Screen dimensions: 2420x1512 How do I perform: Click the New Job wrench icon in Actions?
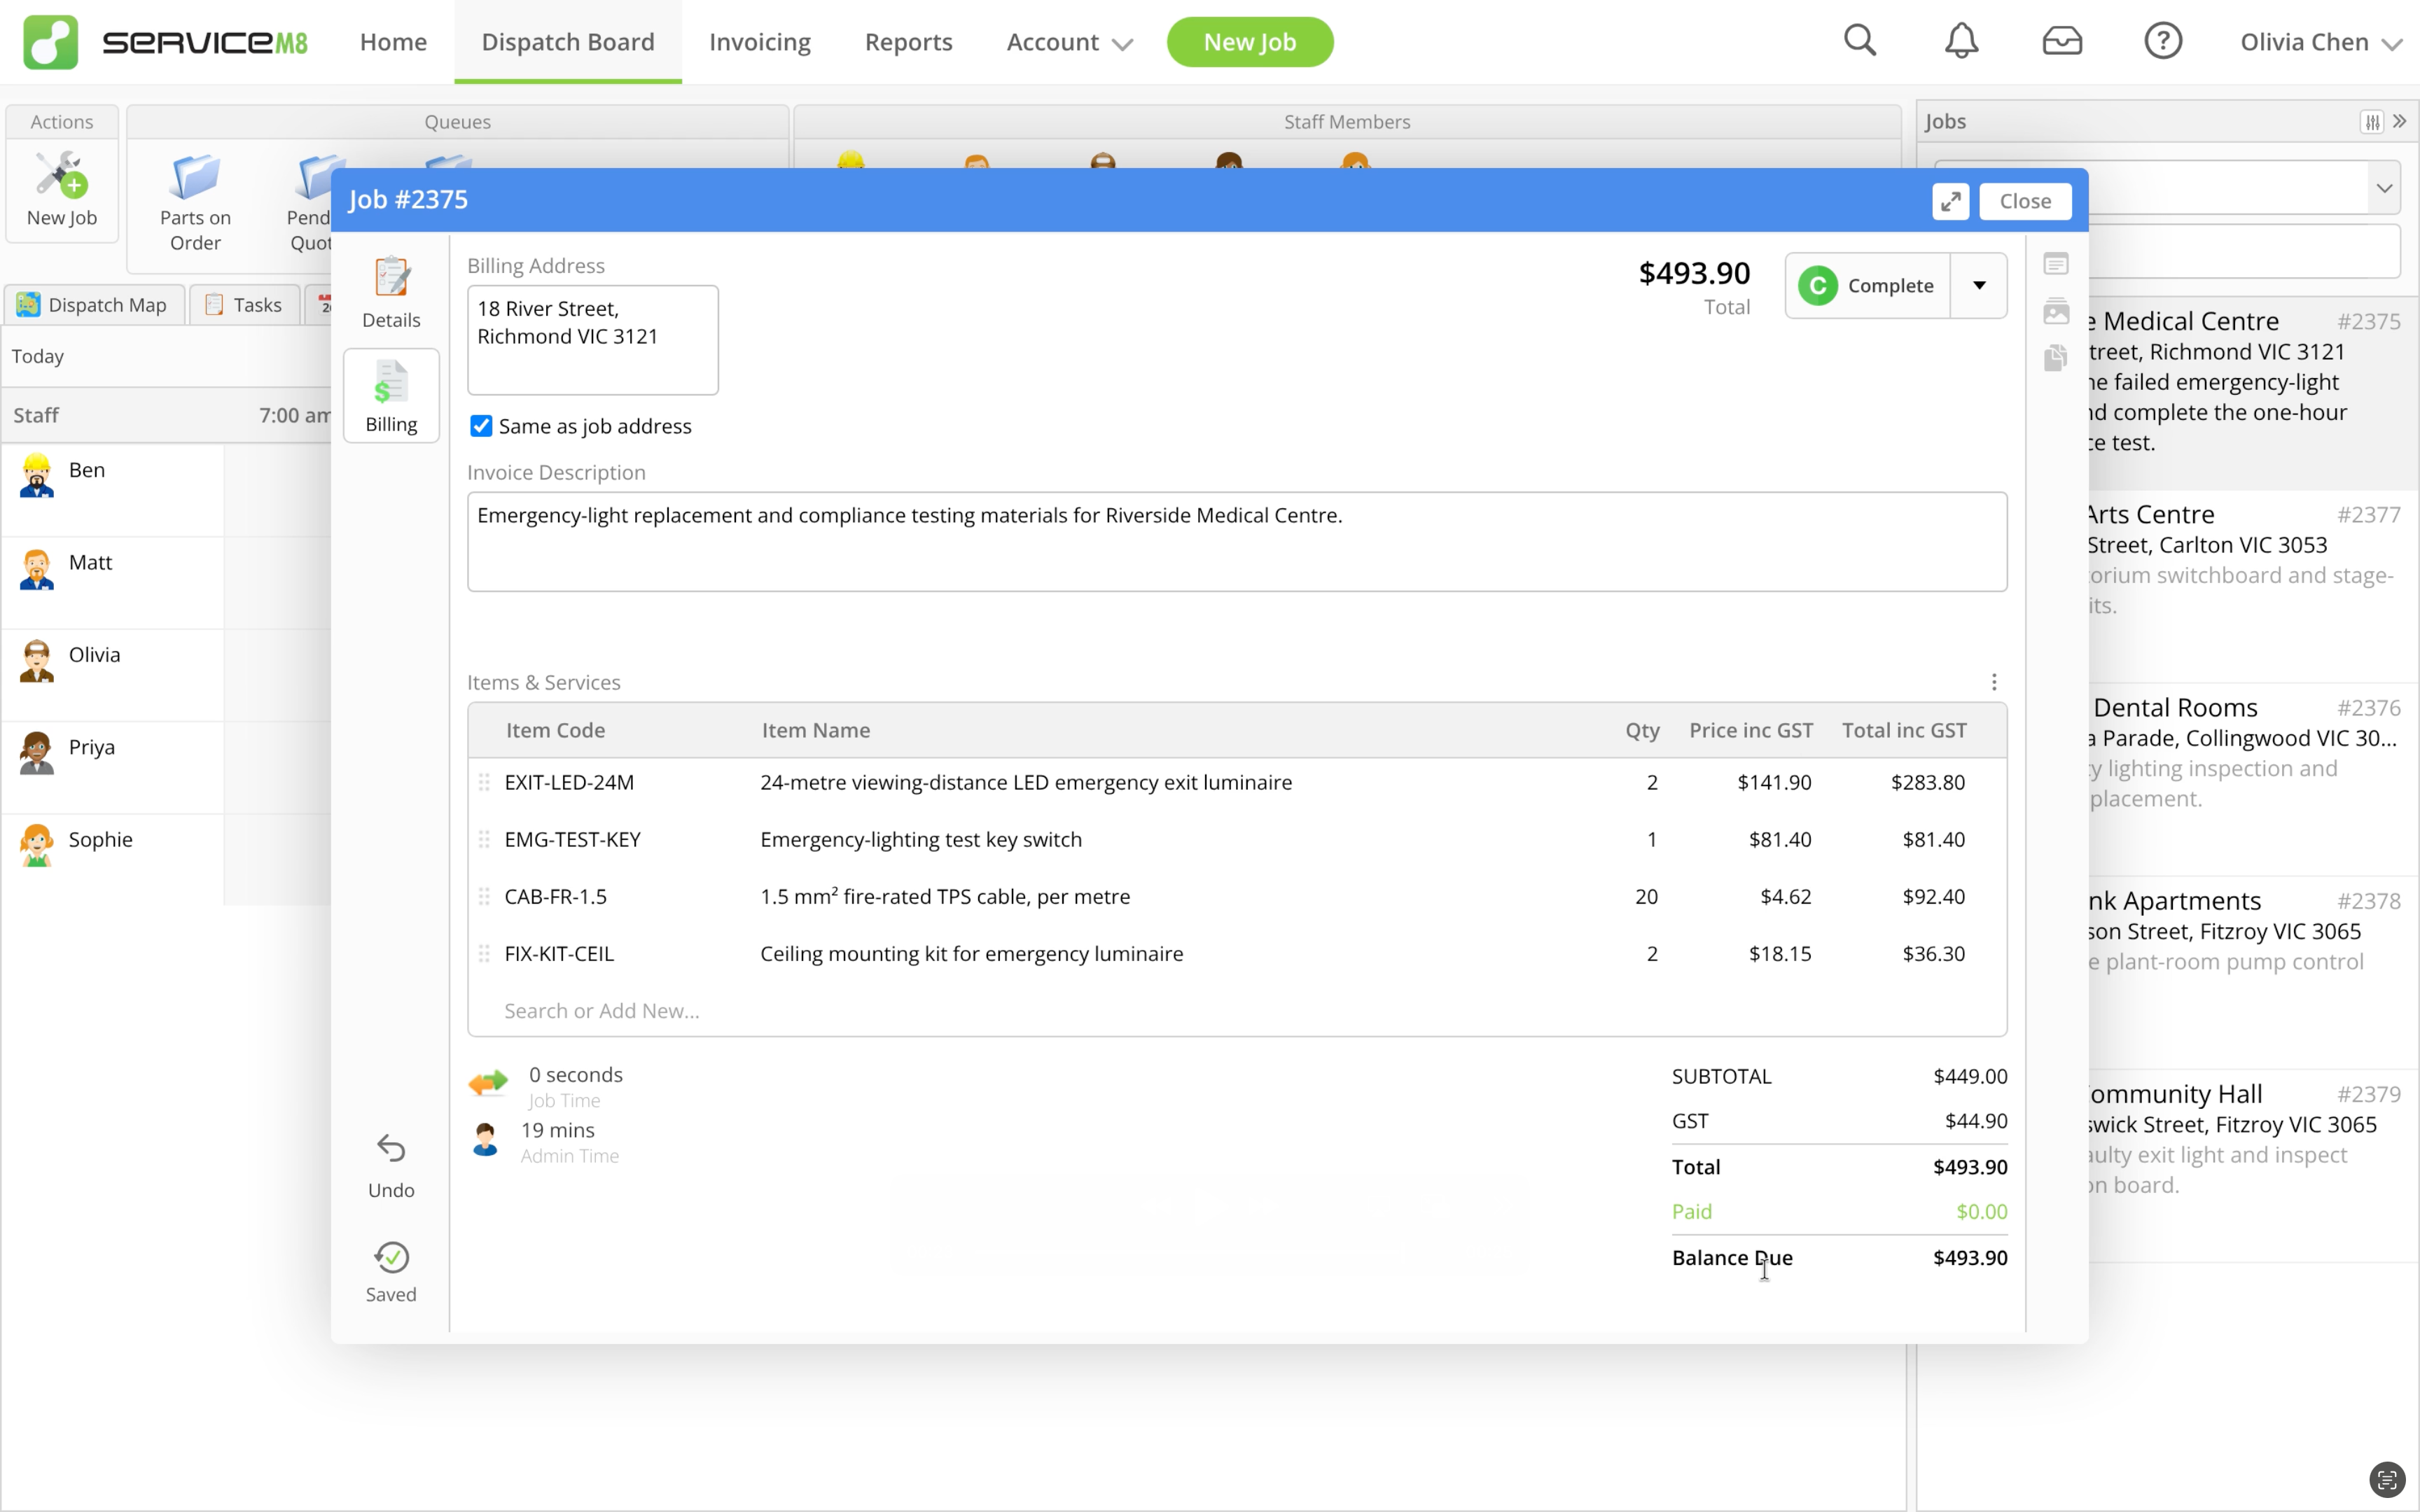coord(61,175)
